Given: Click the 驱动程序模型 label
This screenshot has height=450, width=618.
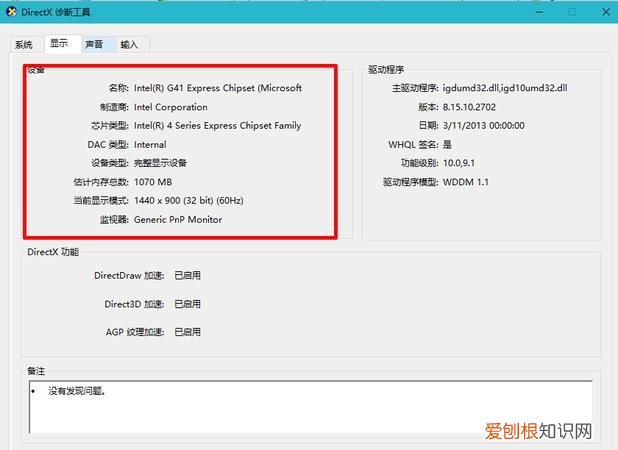Looking at the screenshot, I should pyautogui.click(x=411, y=182).
